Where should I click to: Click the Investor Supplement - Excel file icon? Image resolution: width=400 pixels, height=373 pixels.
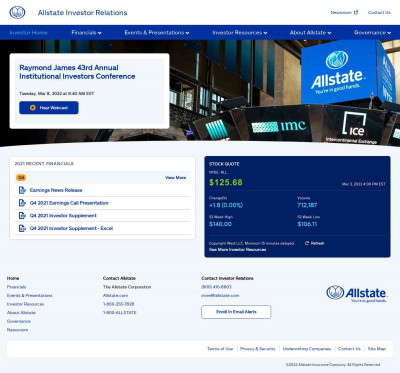pyautogui.click(x=22, y=228)
